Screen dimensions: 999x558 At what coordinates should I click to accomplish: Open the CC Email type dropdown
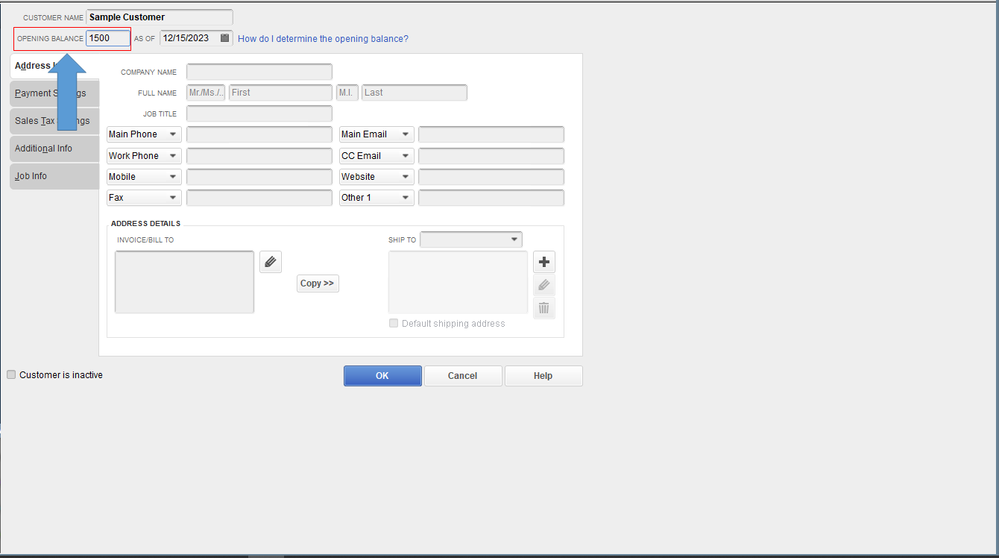click(x=377, y=156)
